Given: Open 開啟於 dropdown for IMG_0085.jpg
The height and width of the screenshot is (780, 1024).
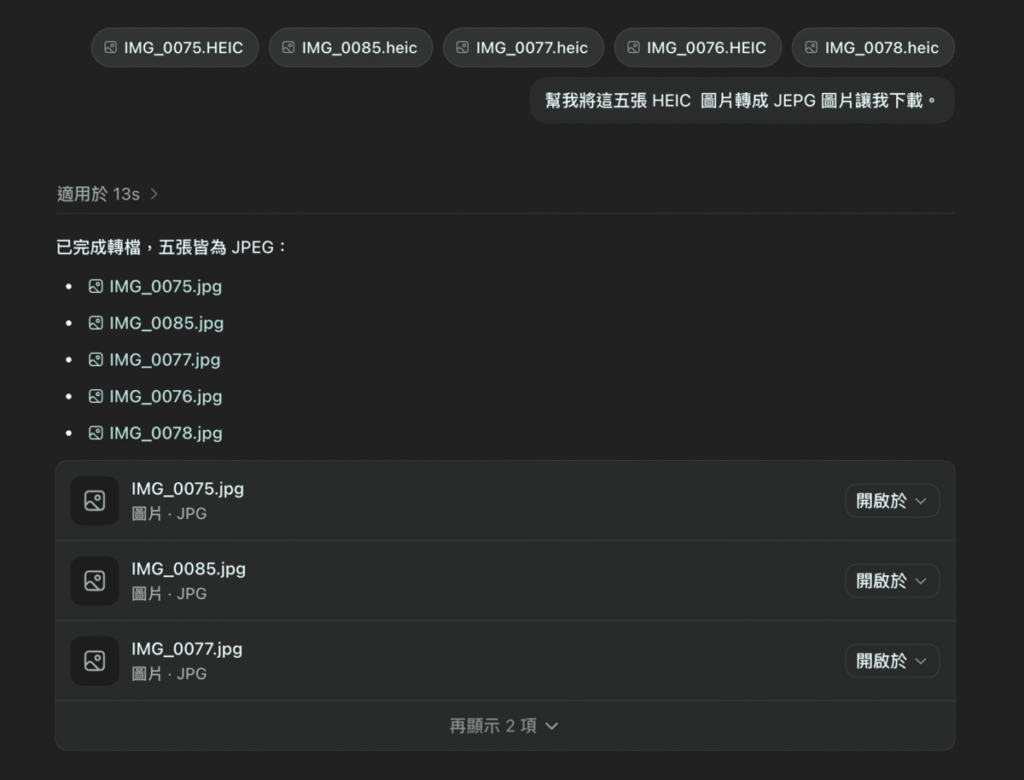Looking at the screenshot, I should tap(892, 581).
